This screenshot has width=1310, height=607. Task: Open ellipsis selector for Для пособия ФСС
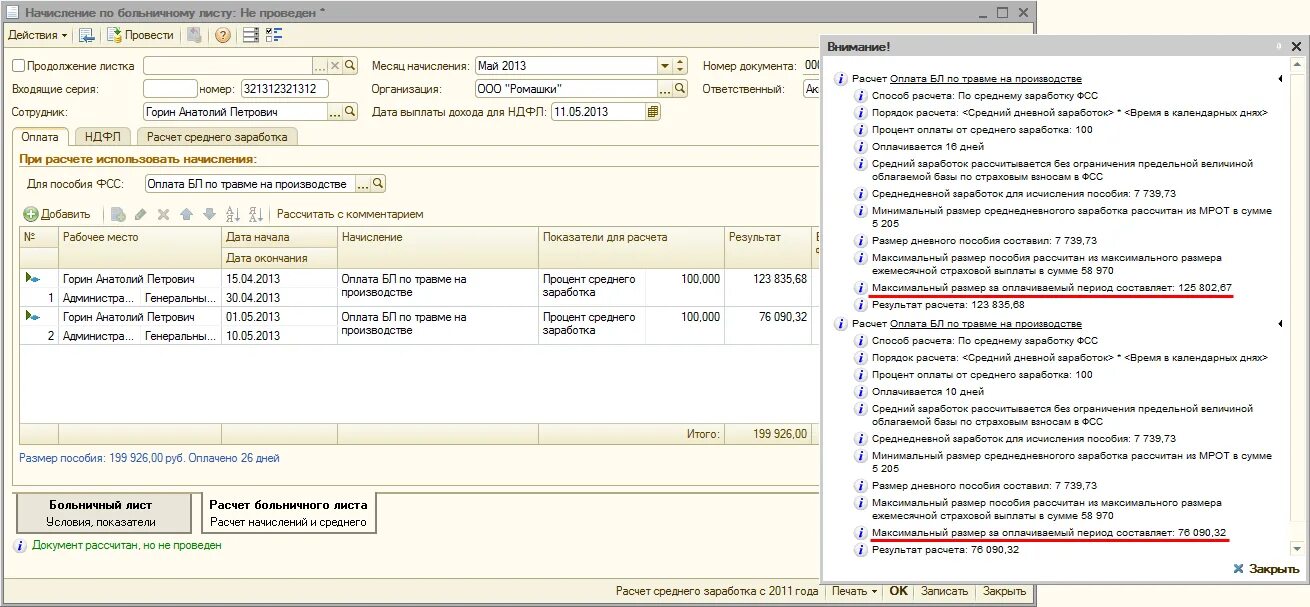pyautogui.click(x=364, y=184)
